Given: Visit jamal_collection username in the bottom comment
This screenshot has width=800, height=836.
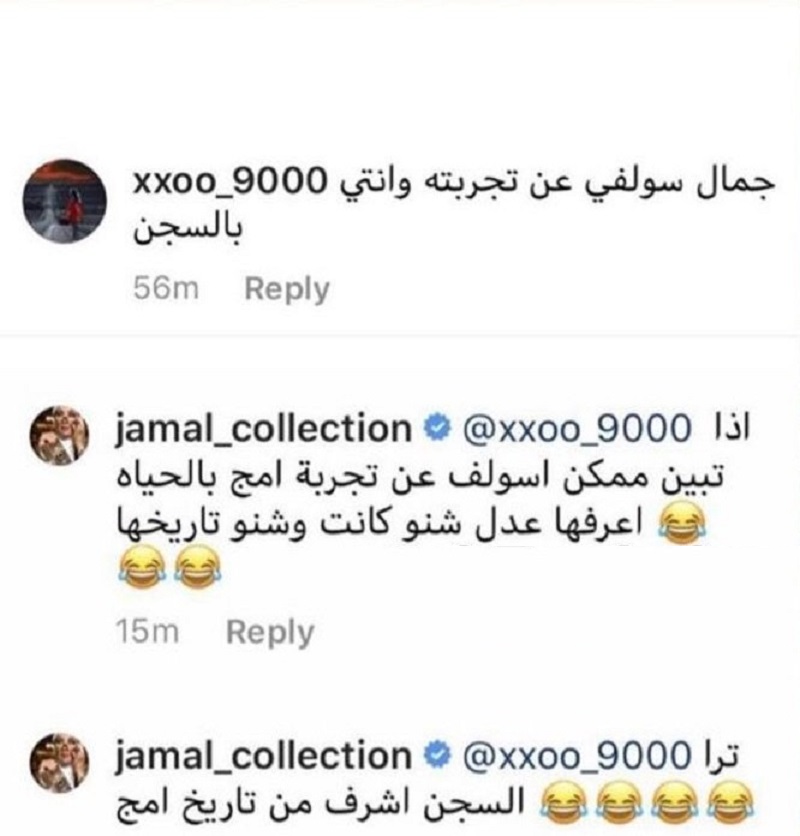Looking at the screenshot, I should click(x=263, y=757).
